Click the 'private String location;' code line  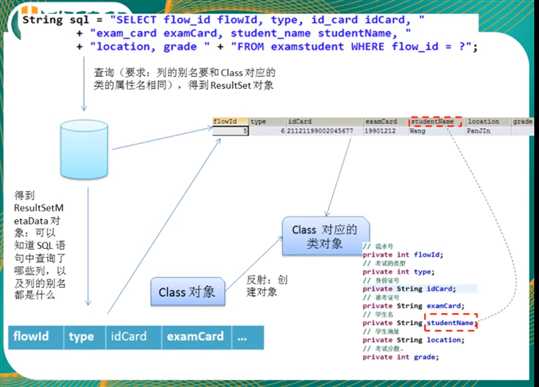414,340
